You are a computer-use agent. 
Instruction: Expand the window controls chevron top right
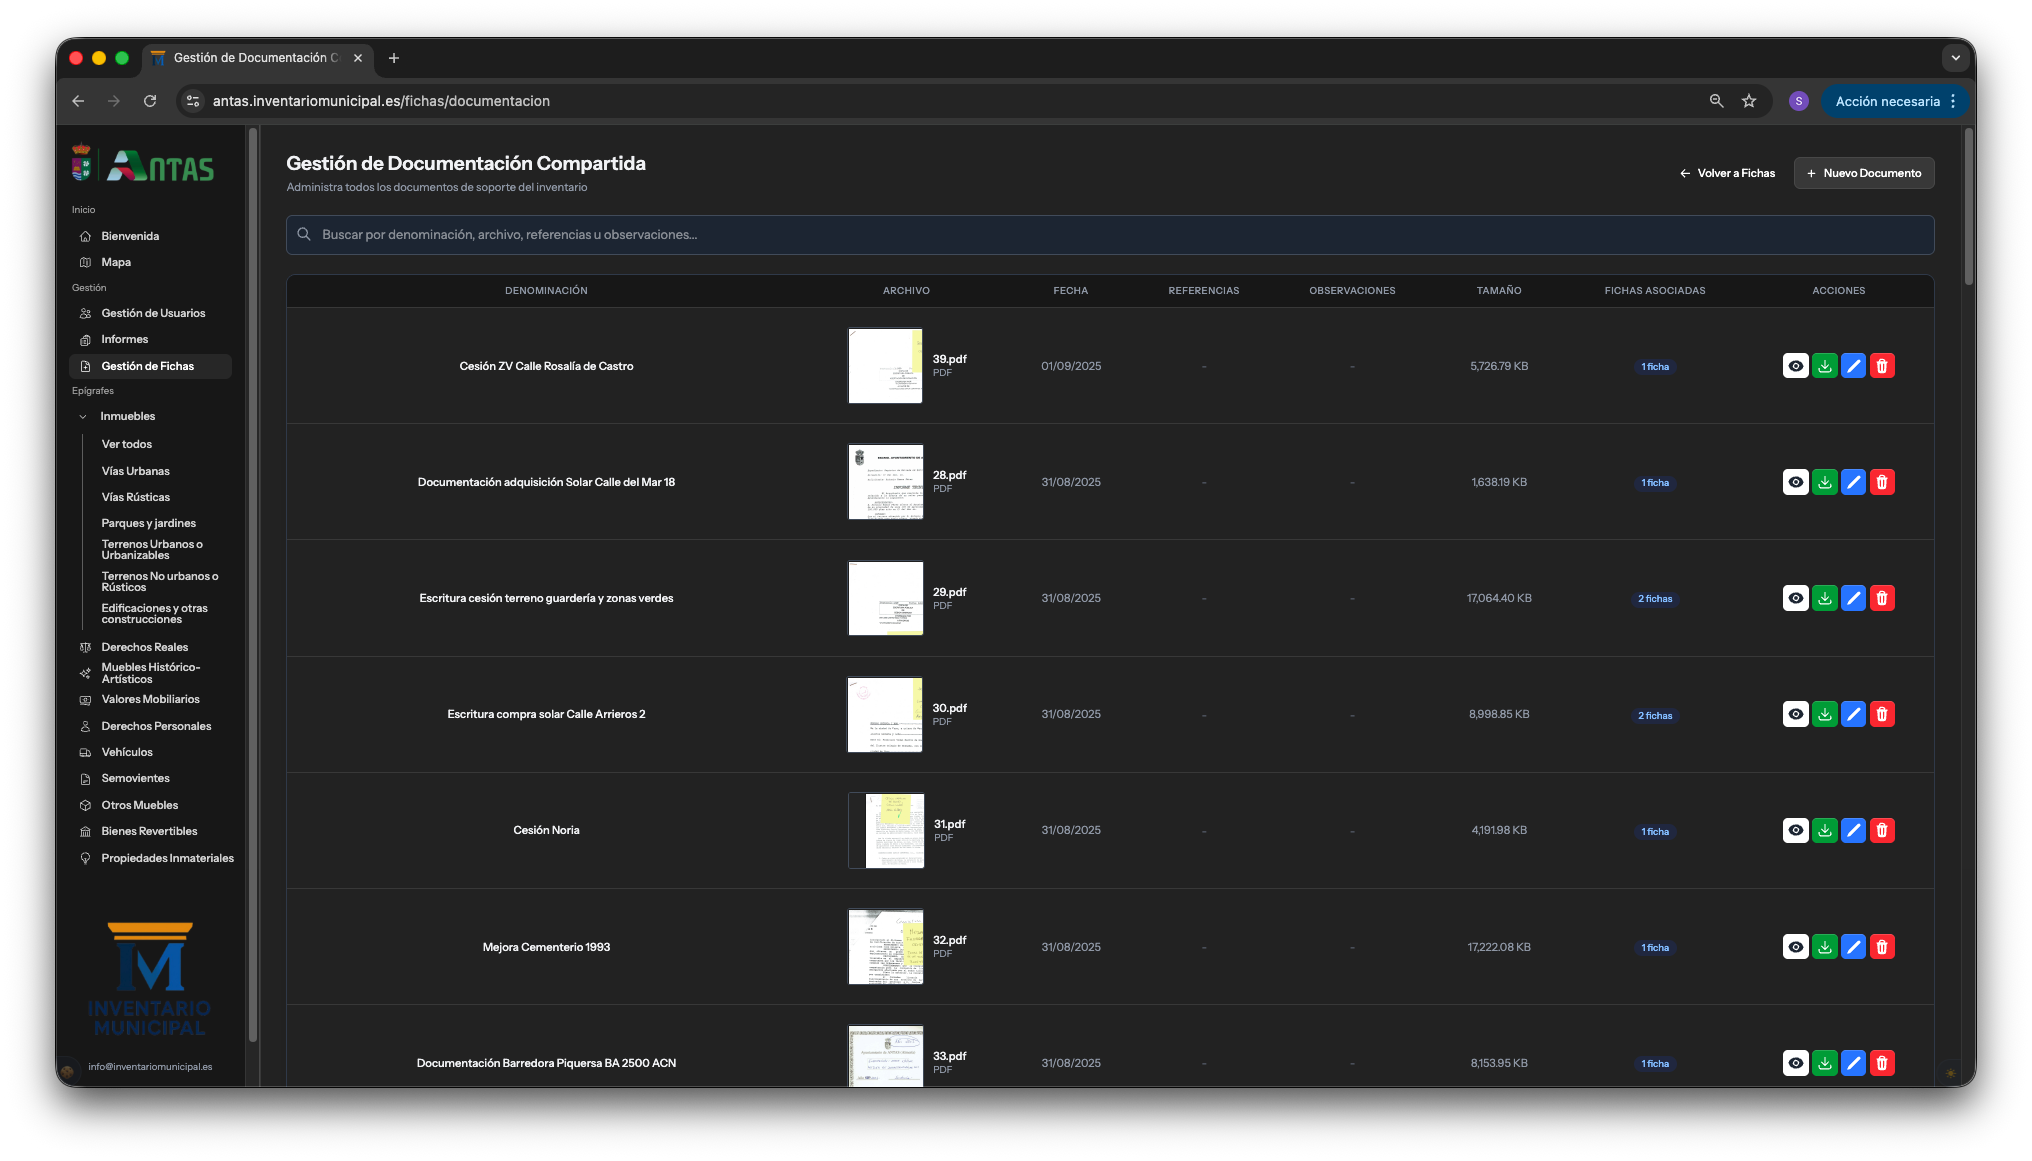pyautogui.click(x=1956, y=58)
